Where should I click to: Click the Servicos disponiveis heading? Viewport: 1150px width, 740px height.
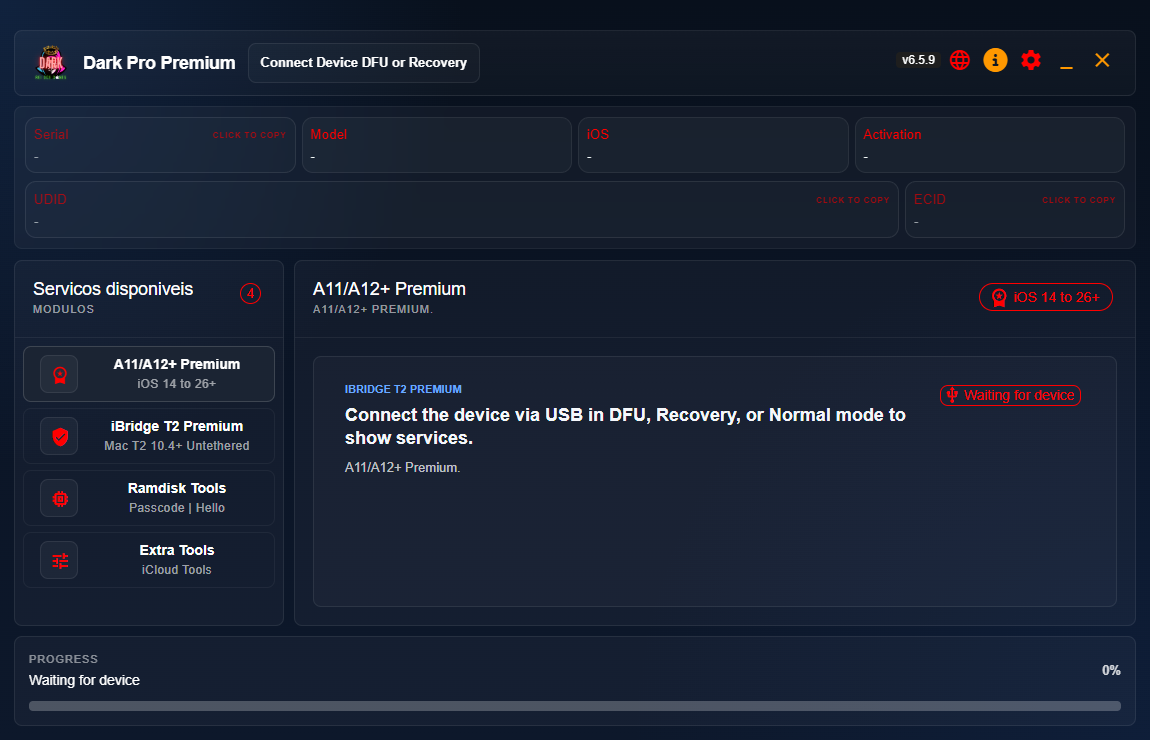pyautogui.click(x=113, y=289)
